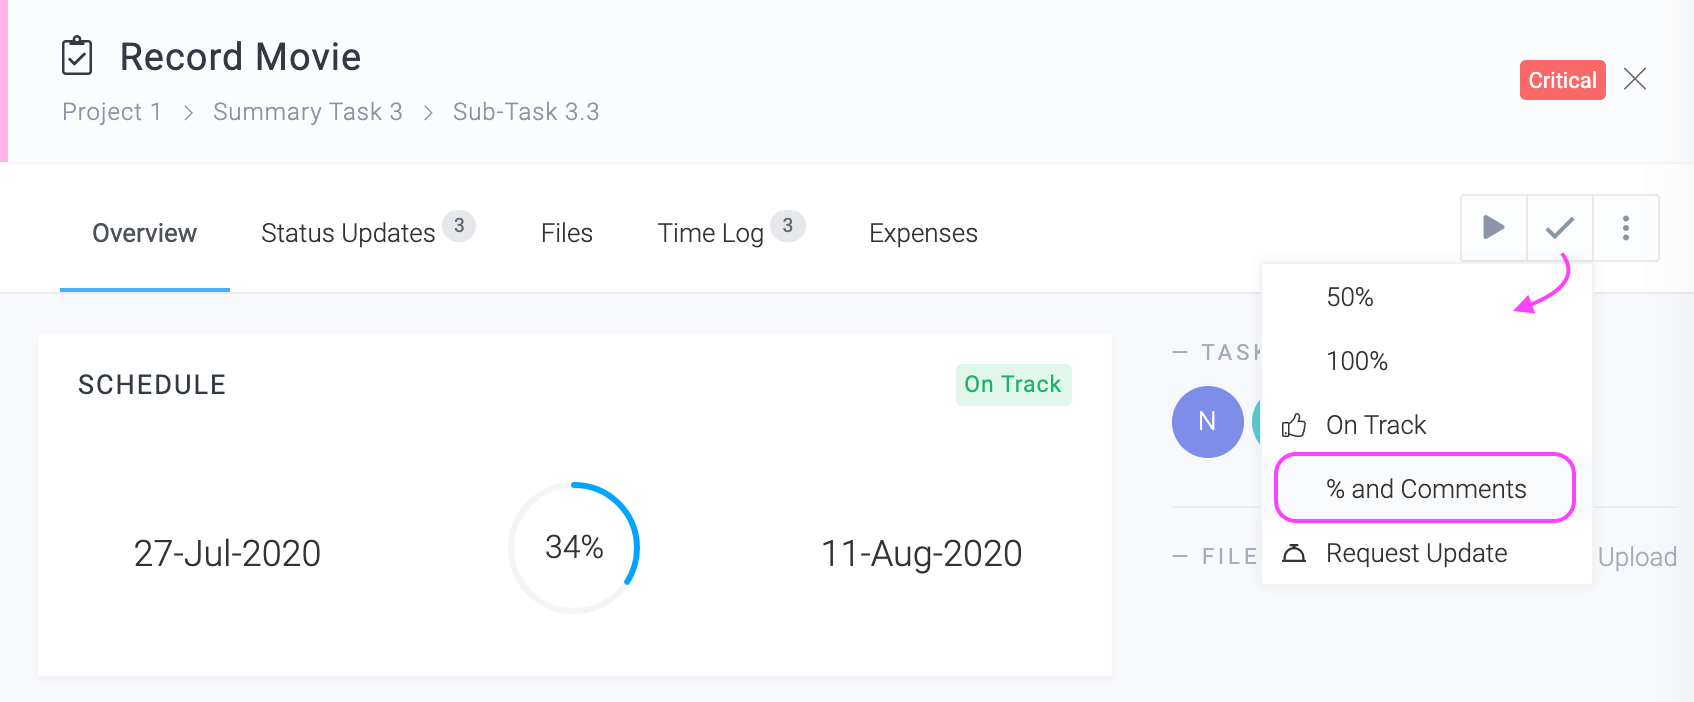Close the Record Movie task panel
The width and height of the screenshot is (1694, 702).
1635,79
